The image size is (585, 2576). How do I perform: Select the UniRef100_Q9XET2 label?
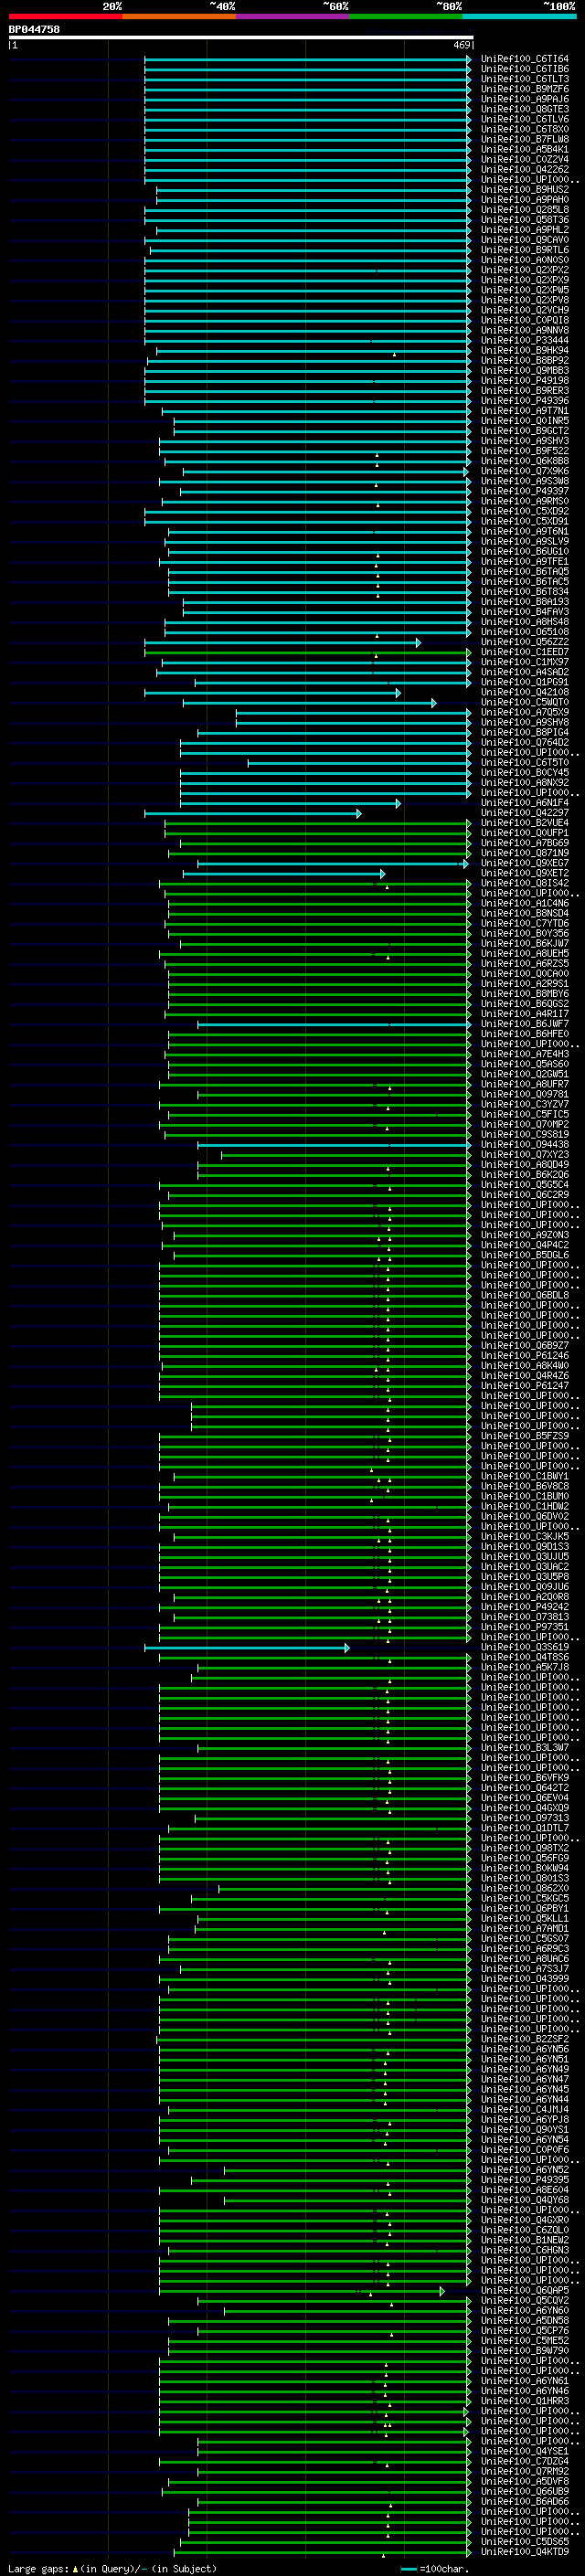pyautogui.click(x=524, y=873)
